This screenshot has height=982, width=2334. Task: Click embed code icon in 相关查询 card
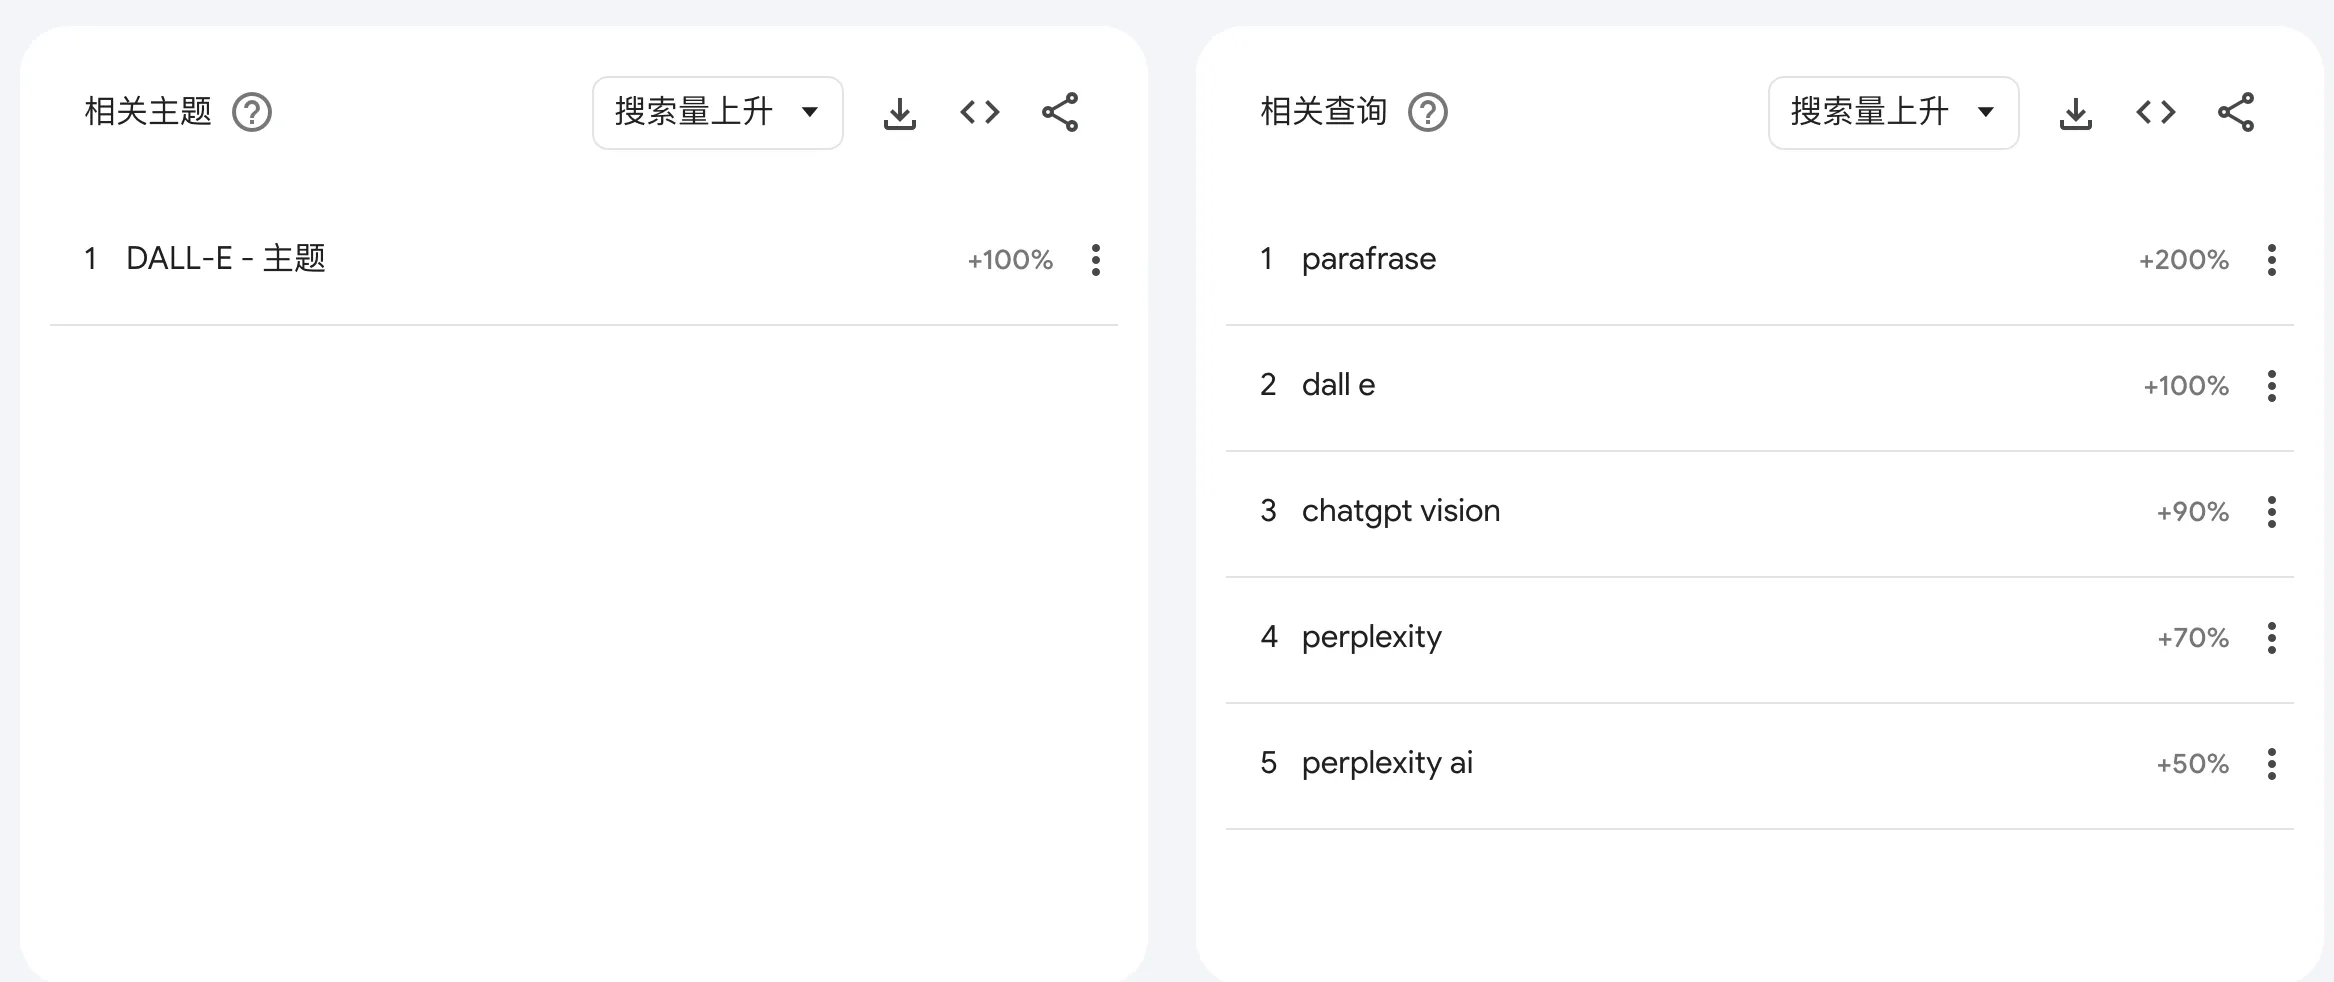[x=2156, y=112]
